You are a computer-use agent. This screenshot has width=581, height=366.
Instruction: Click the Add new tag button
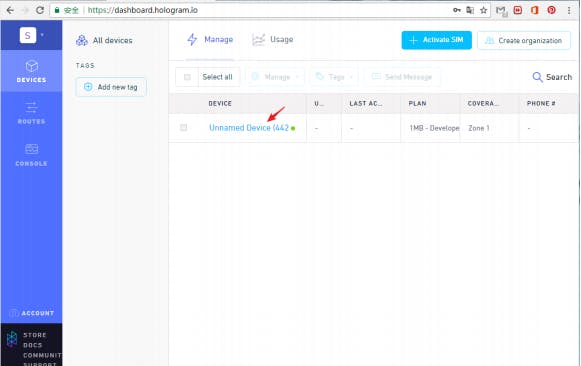(x=111, y=87)
